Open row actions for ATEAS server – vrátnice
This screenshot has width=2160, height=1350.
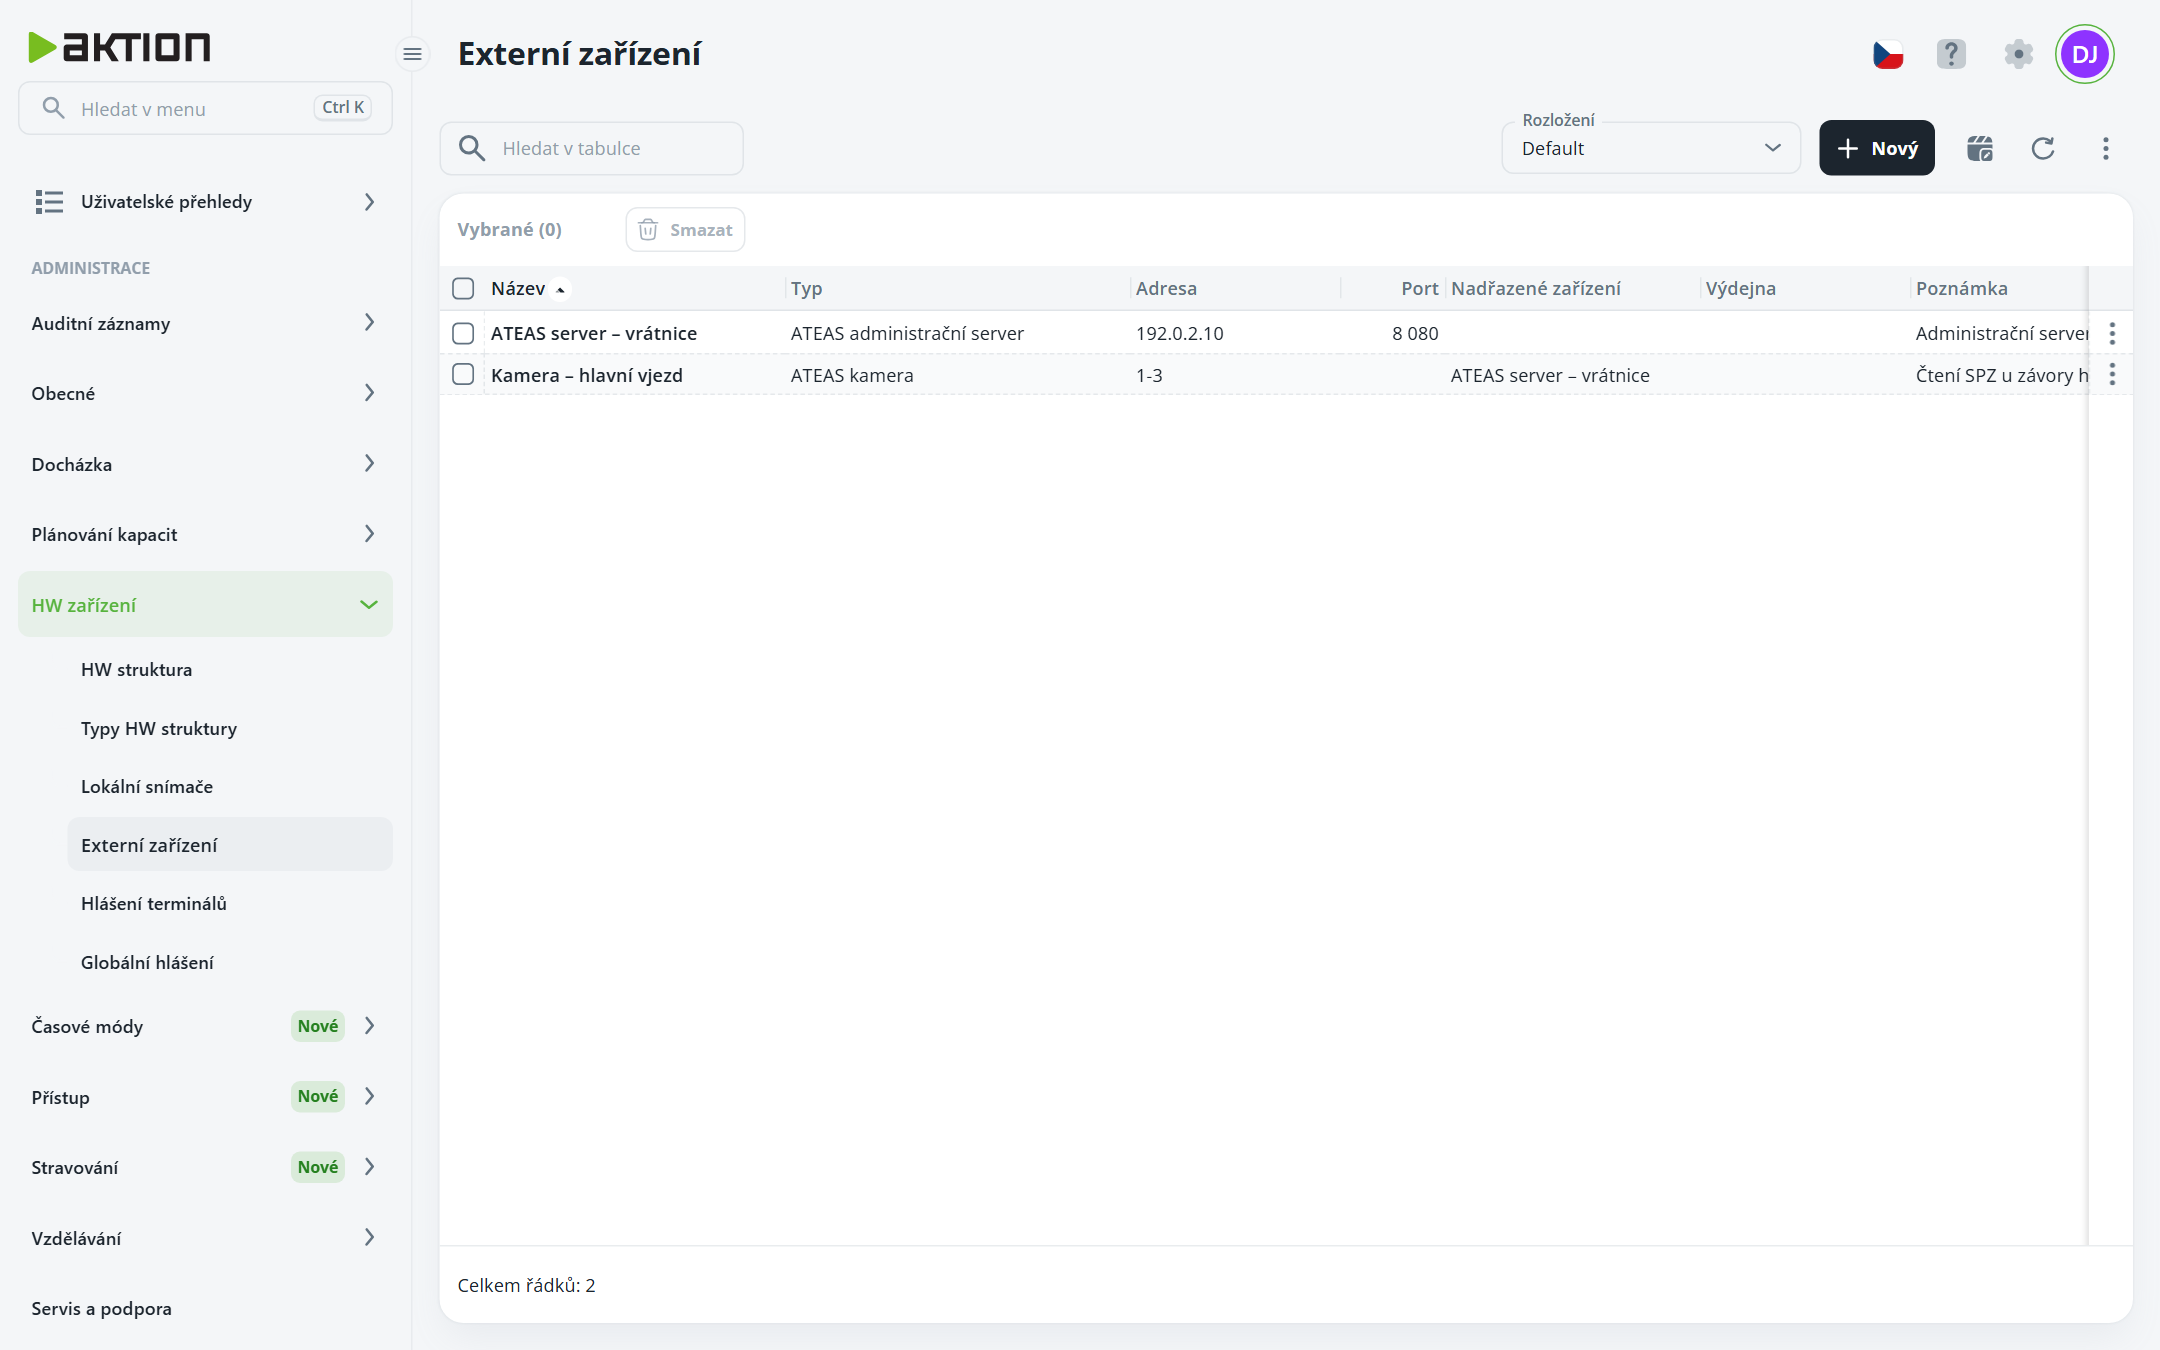tap(2112, 333)
